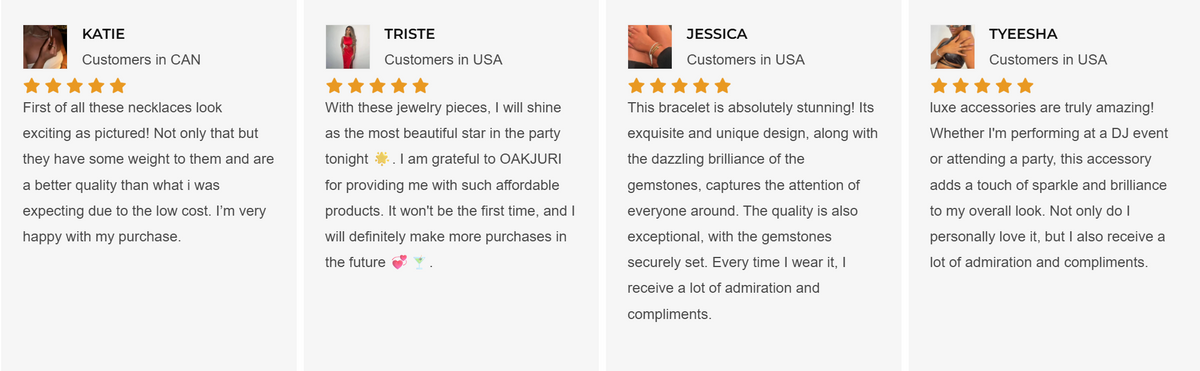Click the third star in Triste's rating

378,85
